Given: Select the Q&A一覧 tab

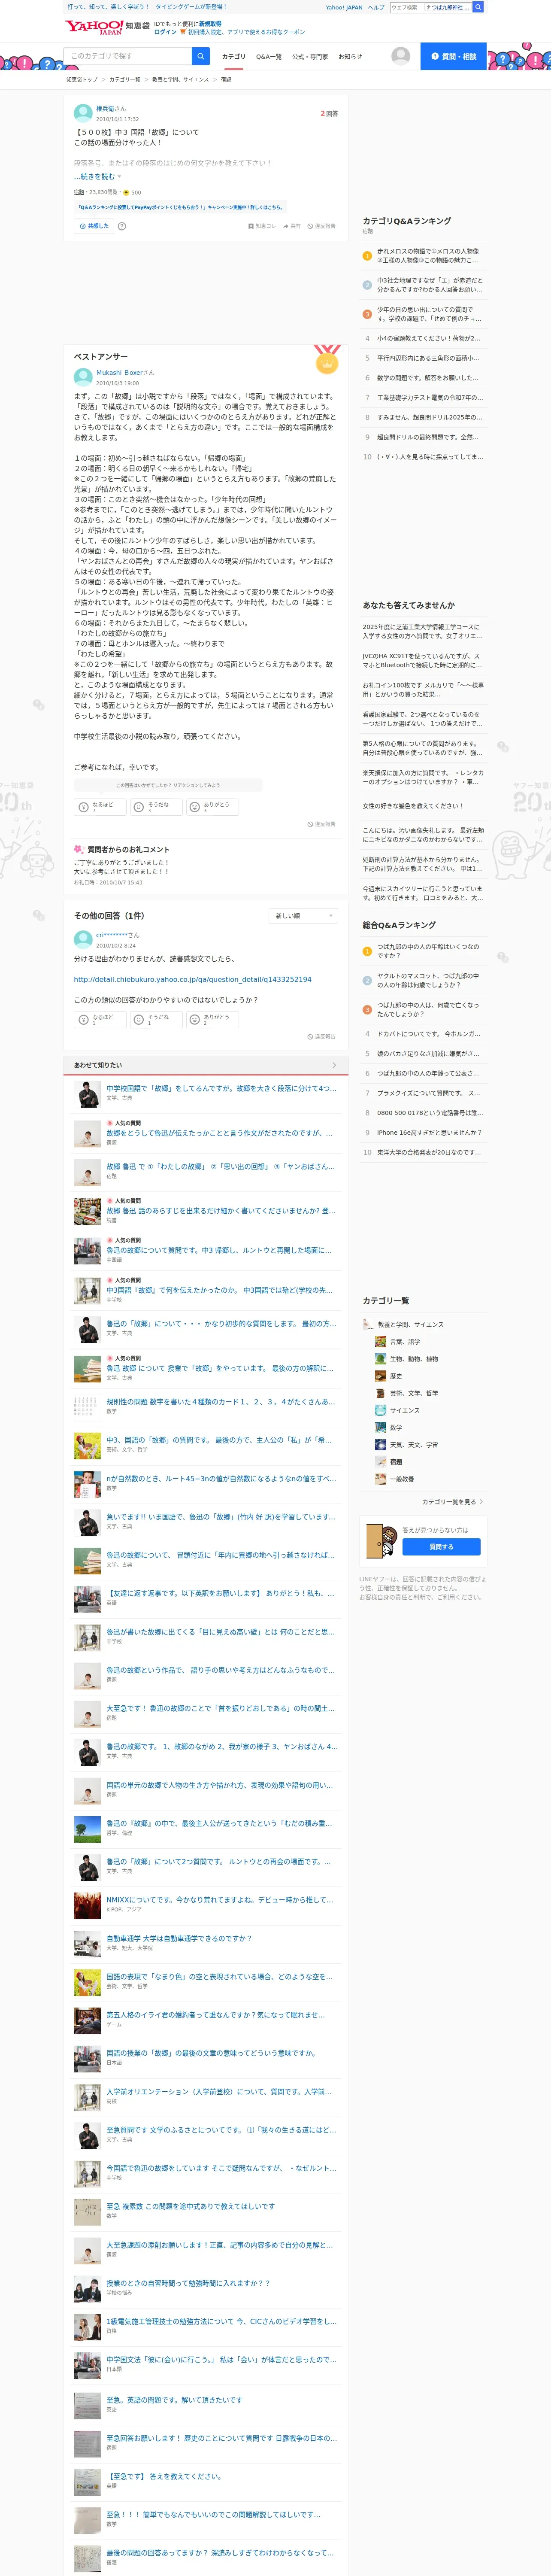Looking at the screenshot, I should coord(268,57).
